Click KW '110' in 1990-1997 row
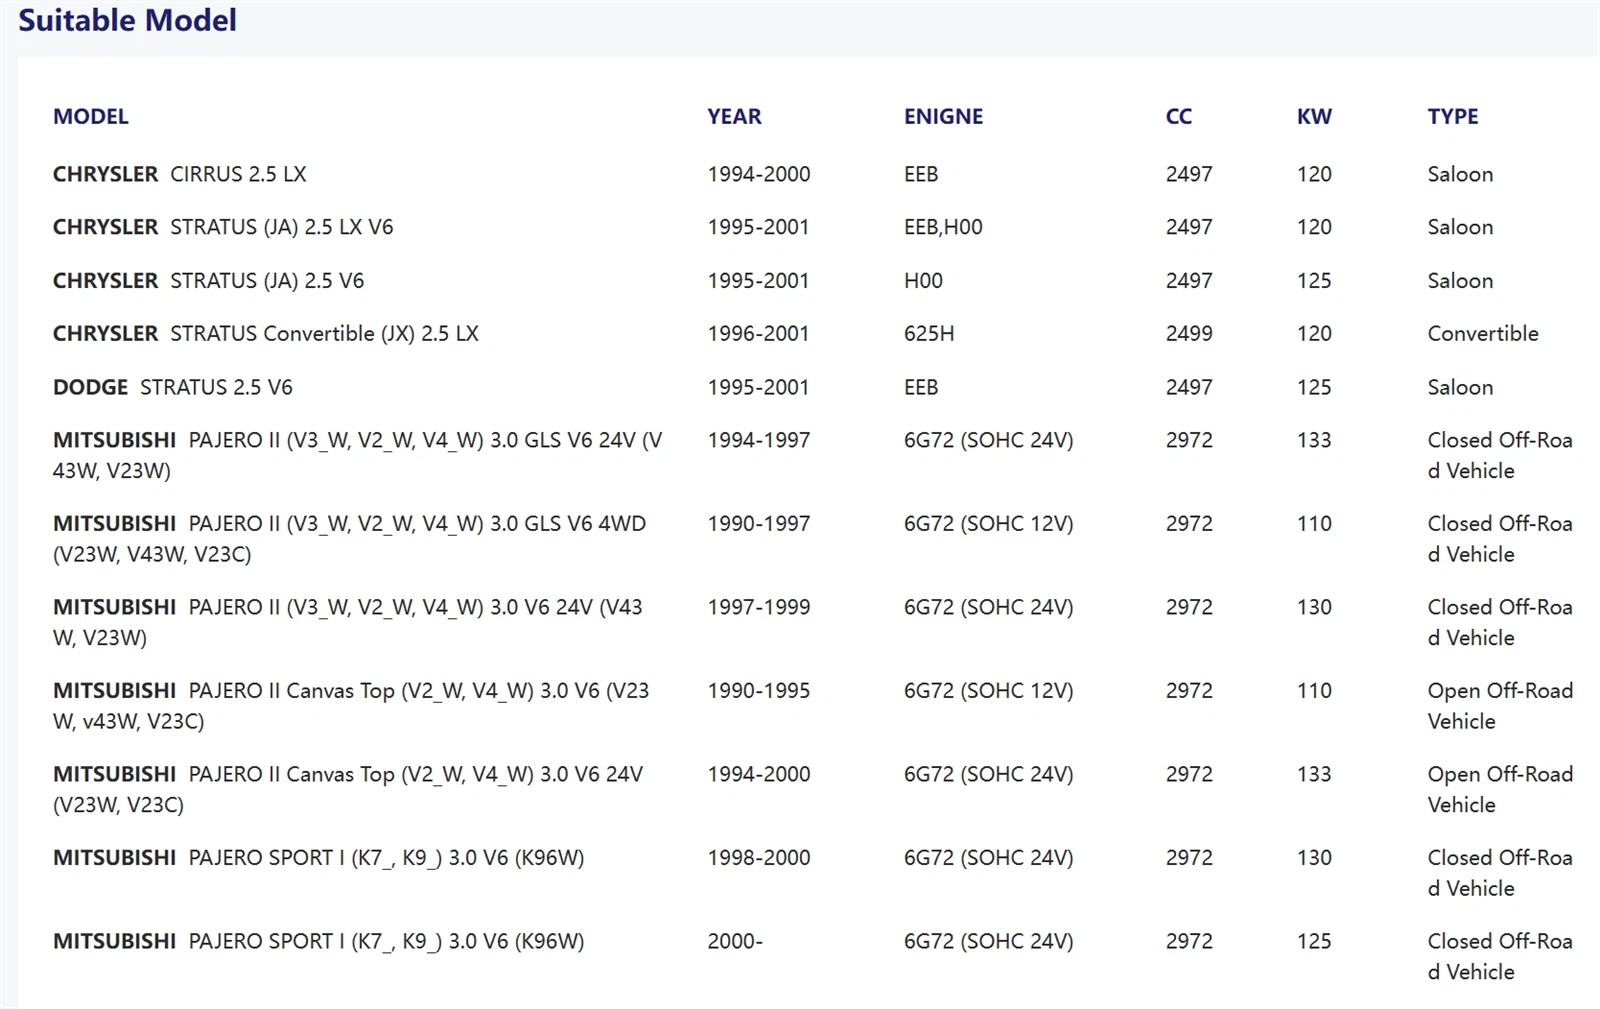Image resolution: width=1600 pixels, height=1009 pixels. pos(1314,524)
